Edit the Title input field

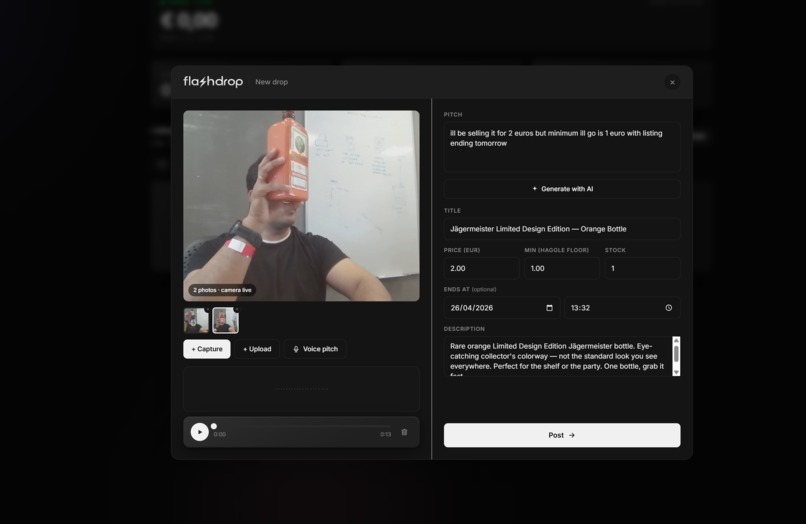pos(562,229)
